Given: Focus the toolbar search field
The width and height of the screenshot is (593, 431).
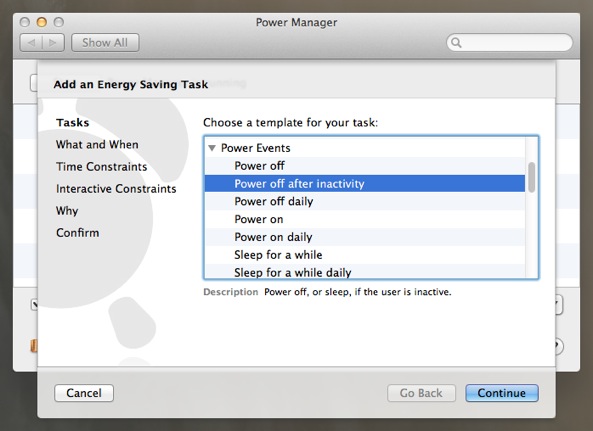Looking at the screenshot, I should (509, 42).
